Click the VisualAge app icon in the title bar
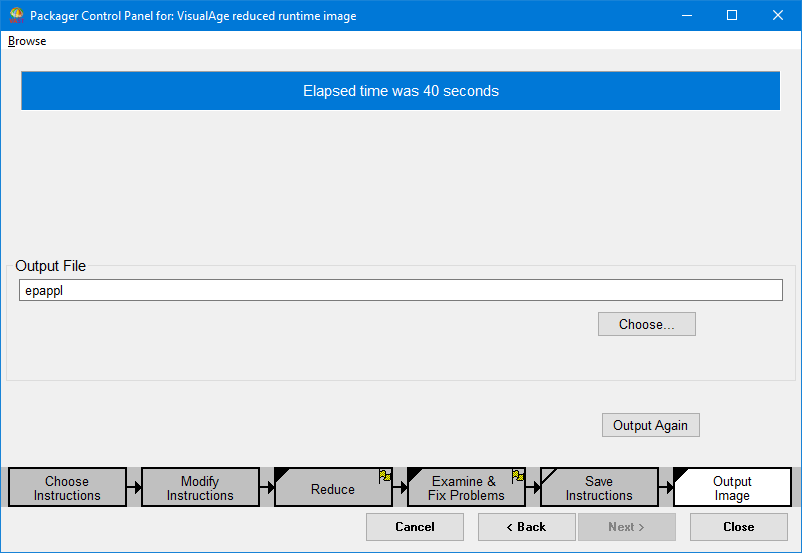 coord(16,16)
